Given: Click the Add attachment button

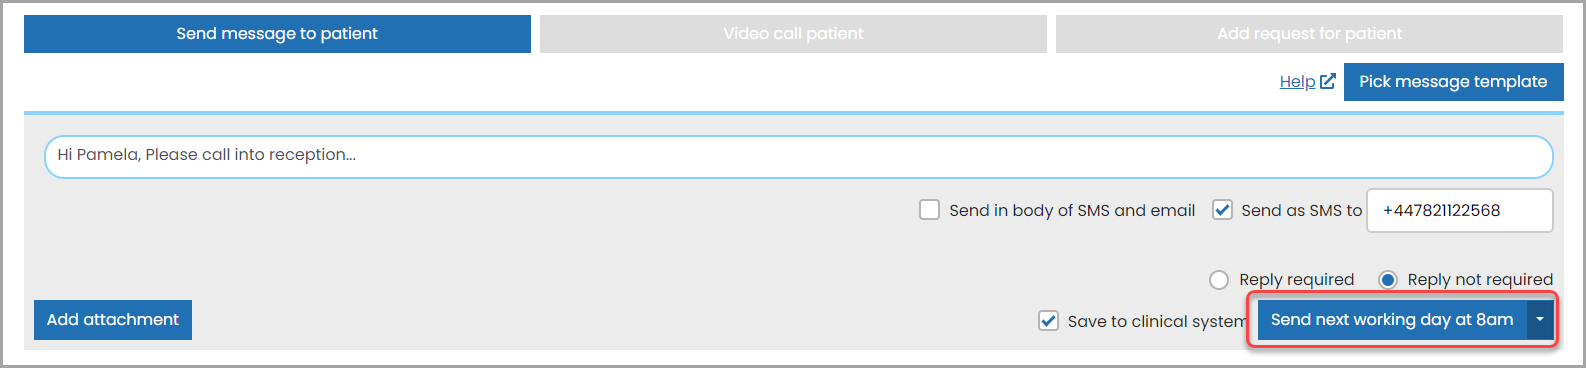Looking at the screenshot, I should click(x=113, y=320).
